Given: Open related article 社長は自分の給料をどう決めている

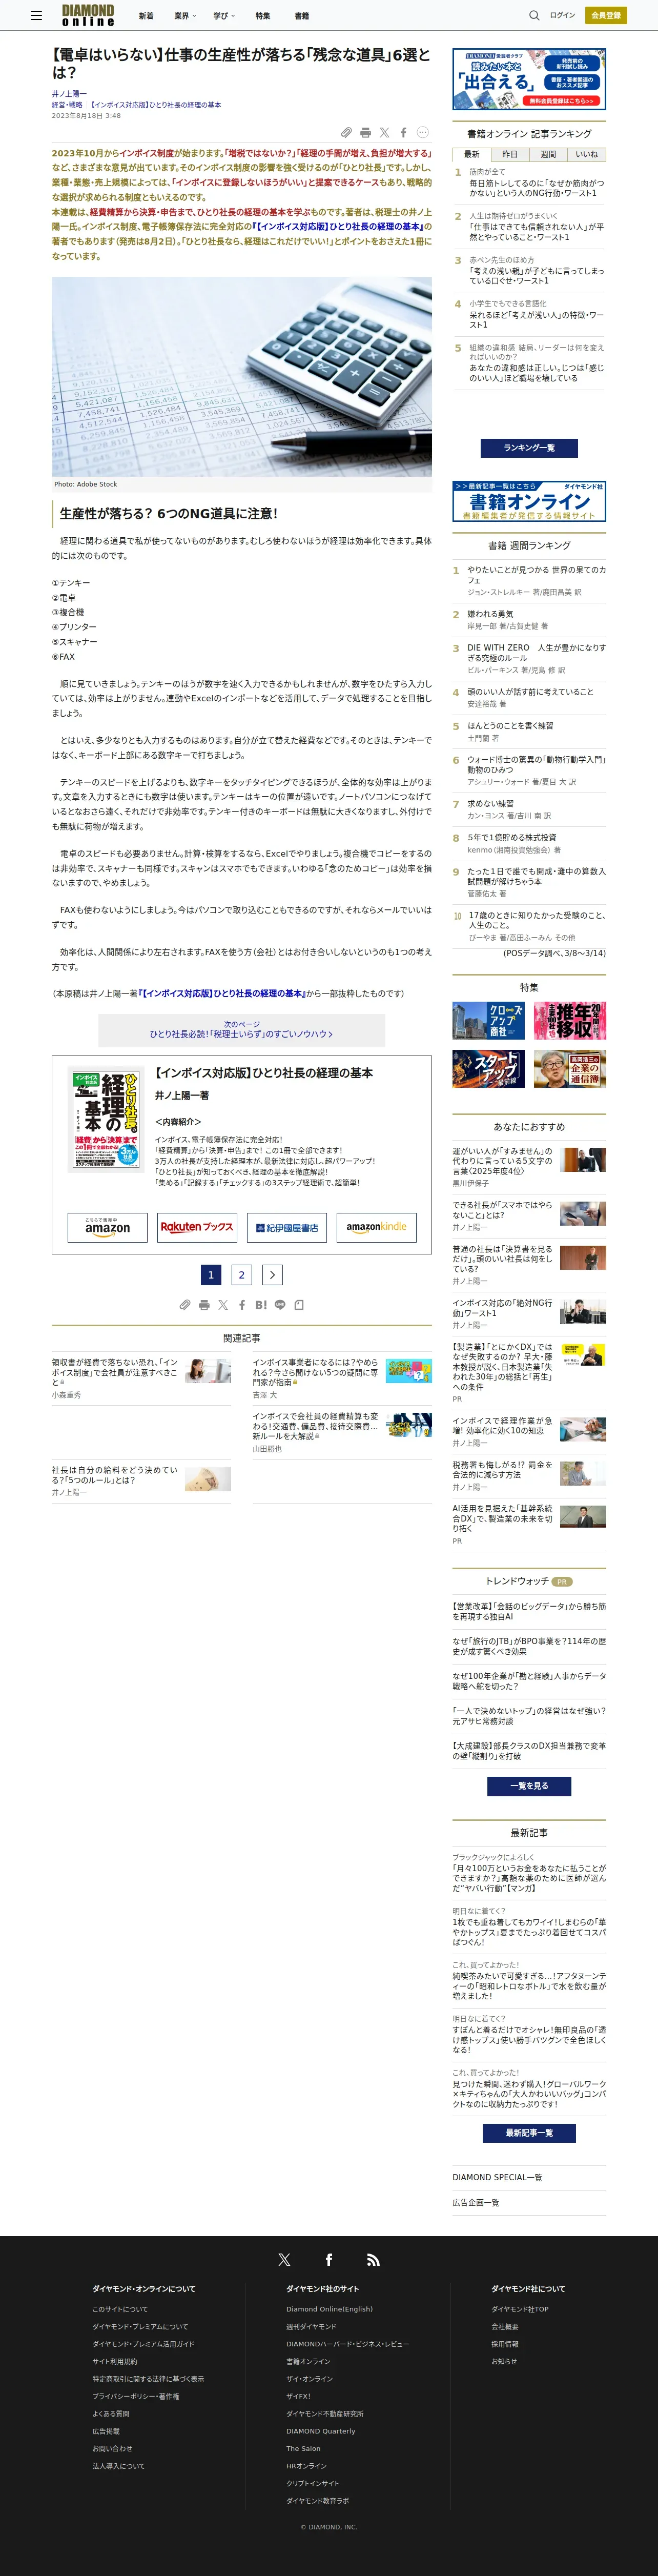Looking at the screenshot, I should [x=115, y=1475].
